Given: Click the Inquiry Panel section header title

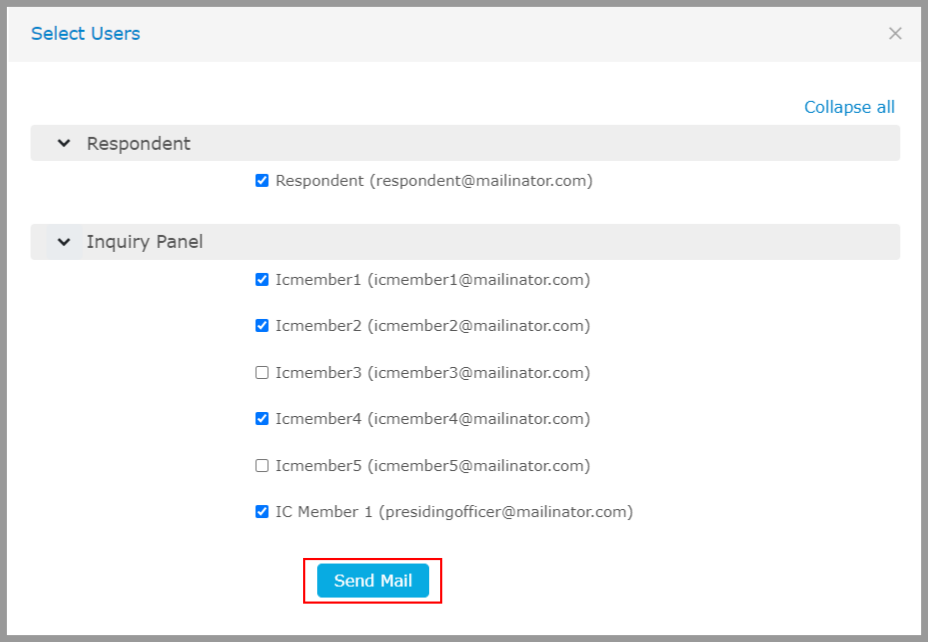Looking at the screenshot, I should click(144, 242).
